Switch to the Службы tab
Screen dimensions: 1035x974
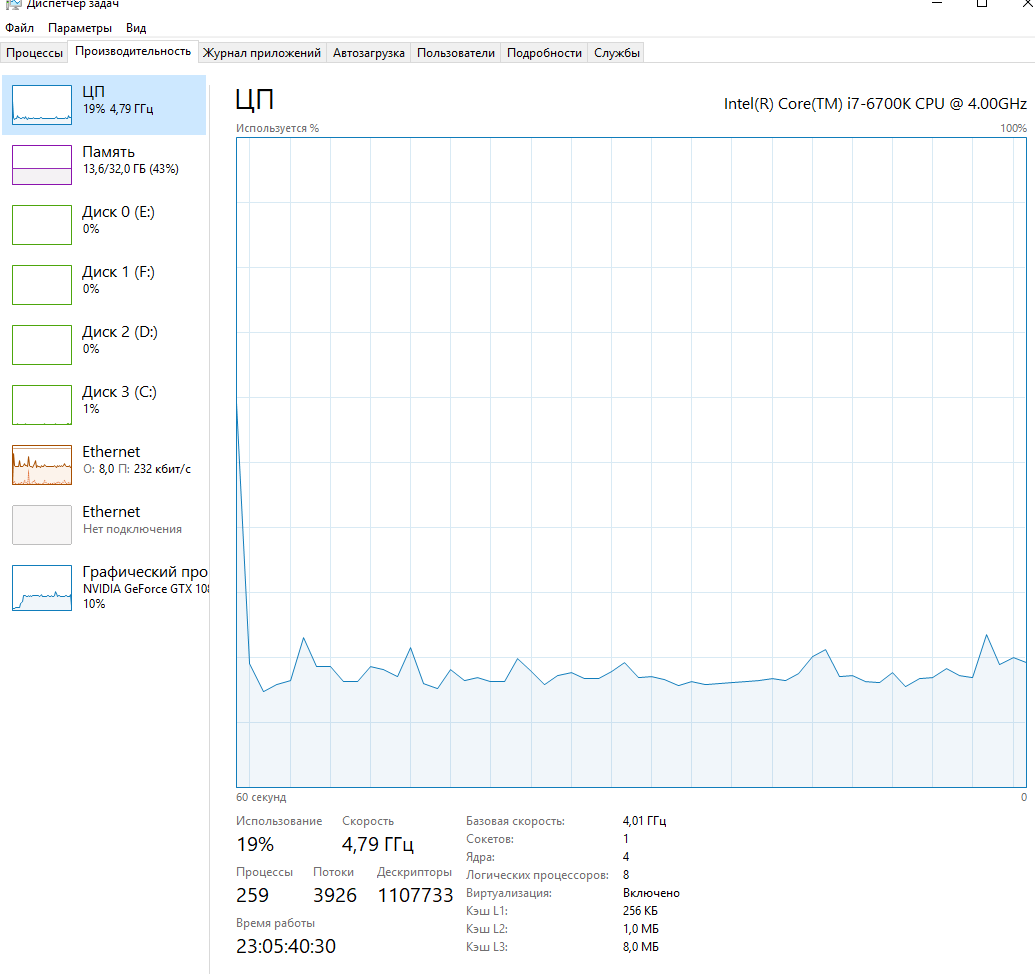(617, 53)
